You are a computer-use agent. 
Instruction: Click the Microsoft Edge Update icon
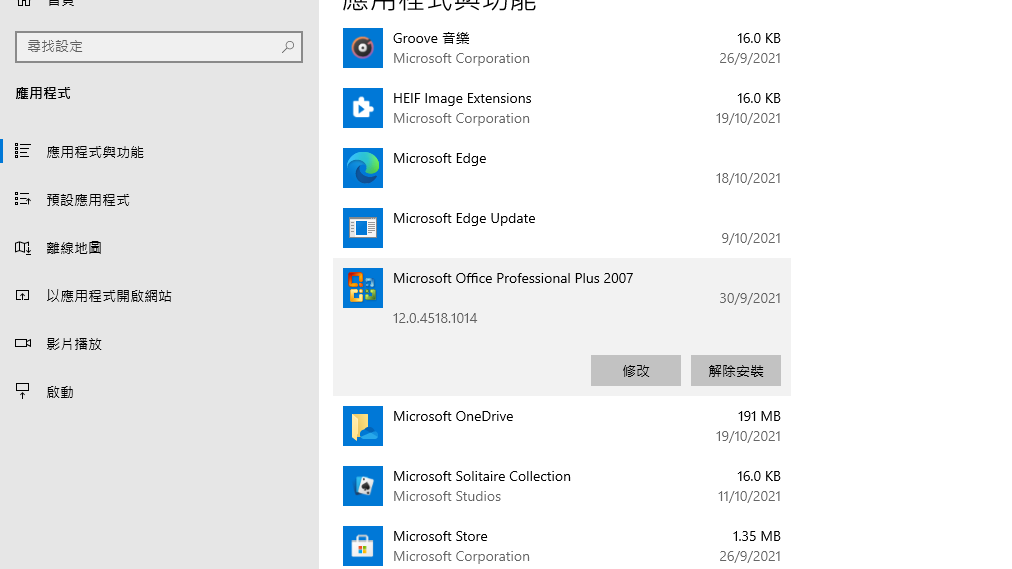point(363,228)
